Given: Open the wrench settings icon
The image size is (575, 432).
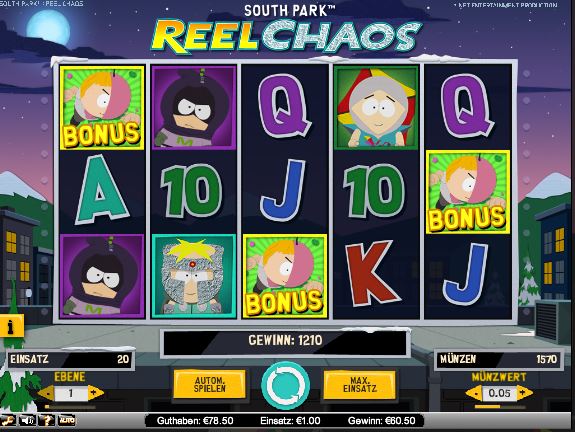Looking at the screenshot, I should point(8,420).
